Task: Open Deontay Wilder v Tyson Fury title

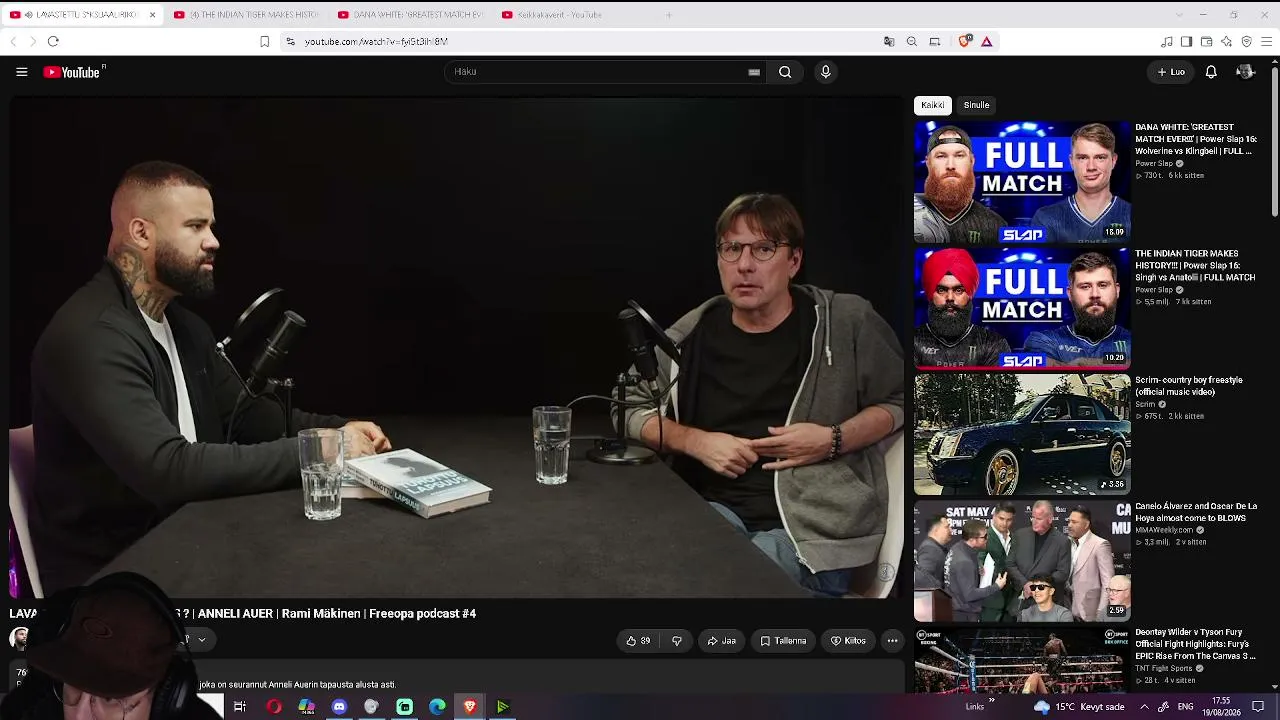Action: coord(1195,645)
